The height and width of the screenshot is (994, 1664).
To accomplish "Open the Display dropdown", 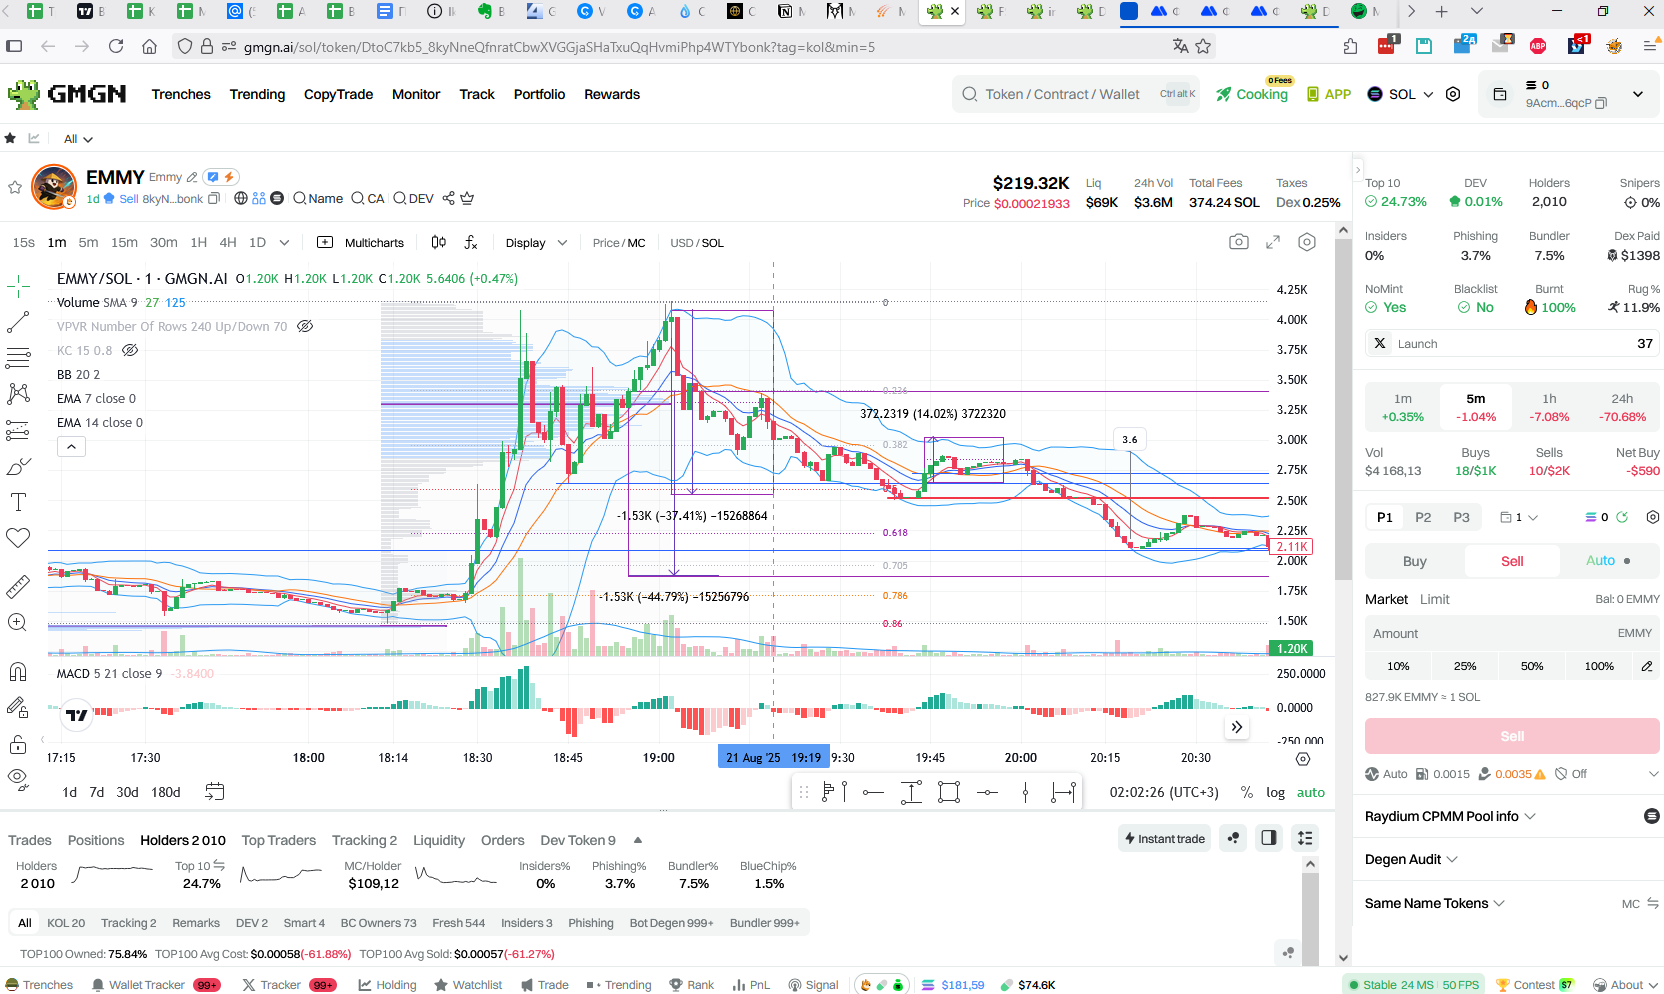I will coord(536,243).
